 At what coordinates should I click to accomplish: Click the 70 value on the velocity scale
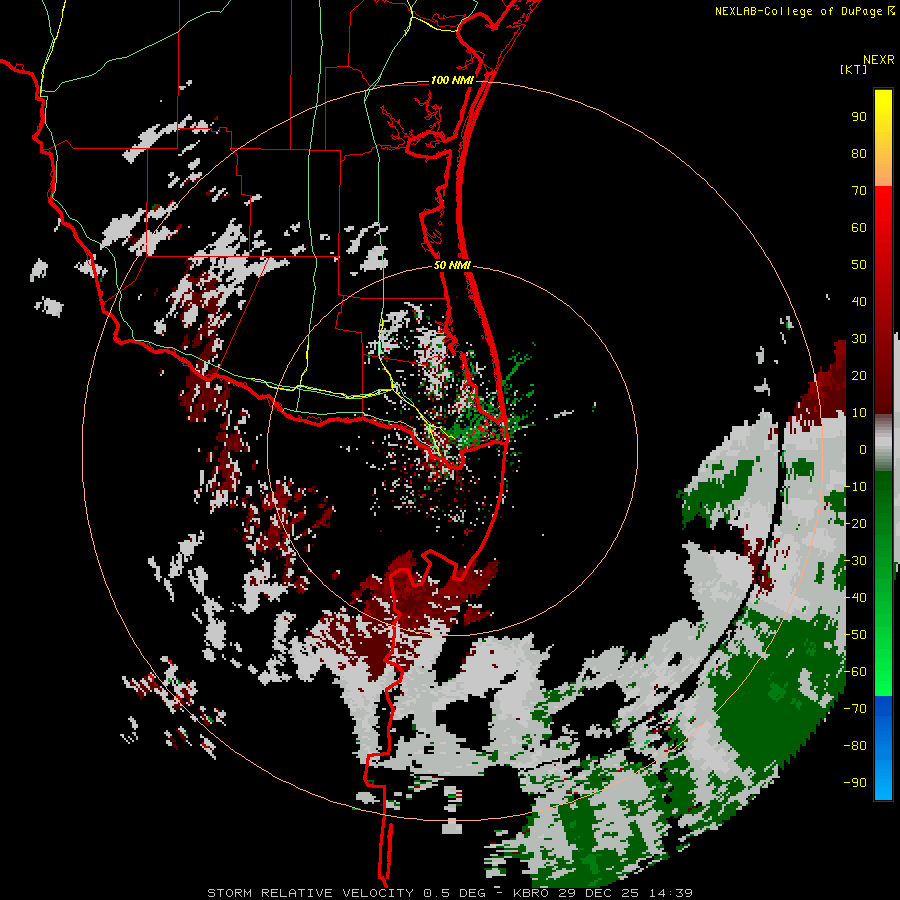click(859, 191)
